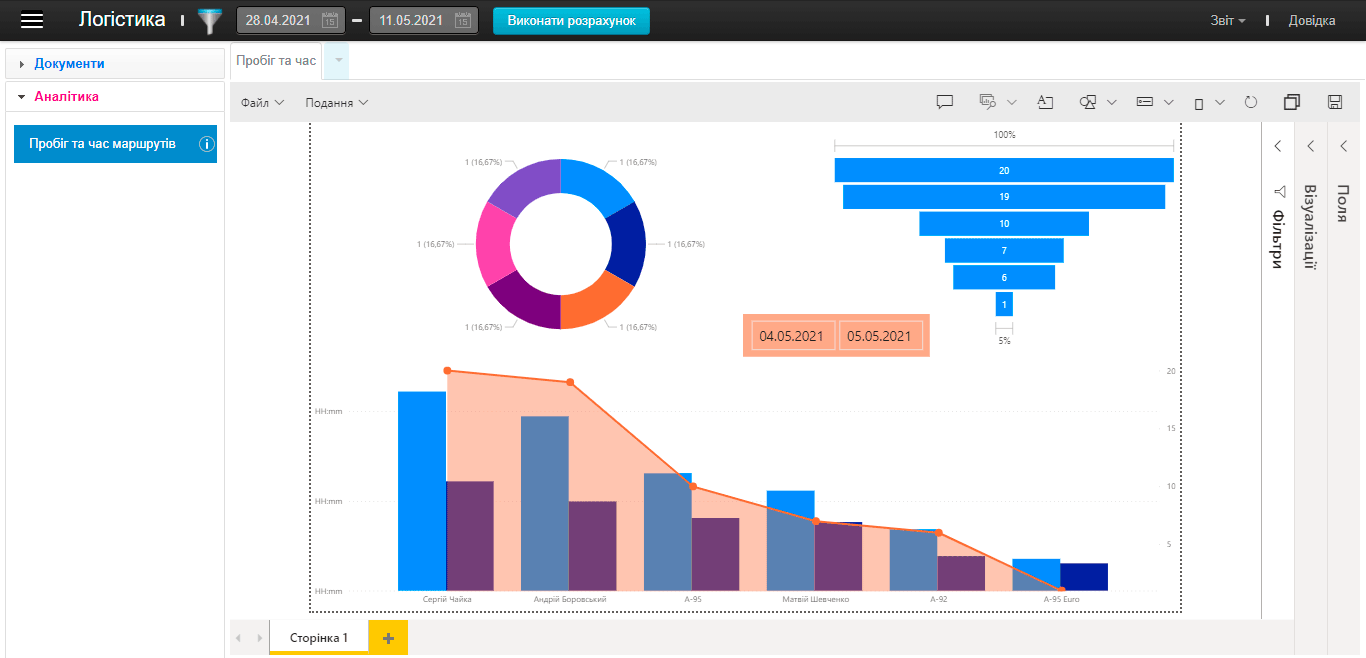Open the Файл menu
1366x658 pixels.
(x=260, y=101)
